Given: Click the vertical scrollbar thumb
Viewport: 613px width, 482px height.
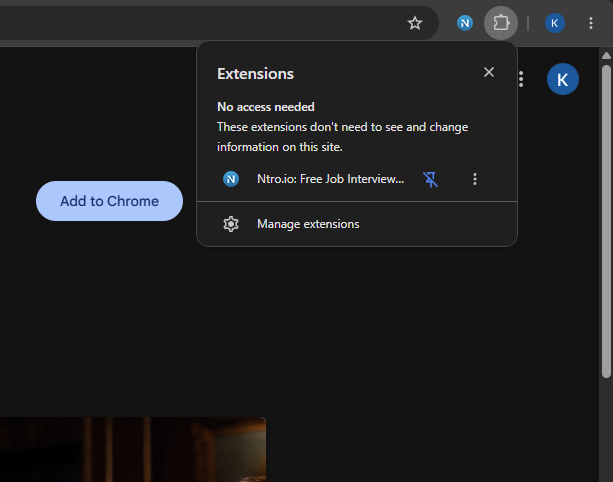Looking at the screenshot, I should click(606, 221).
